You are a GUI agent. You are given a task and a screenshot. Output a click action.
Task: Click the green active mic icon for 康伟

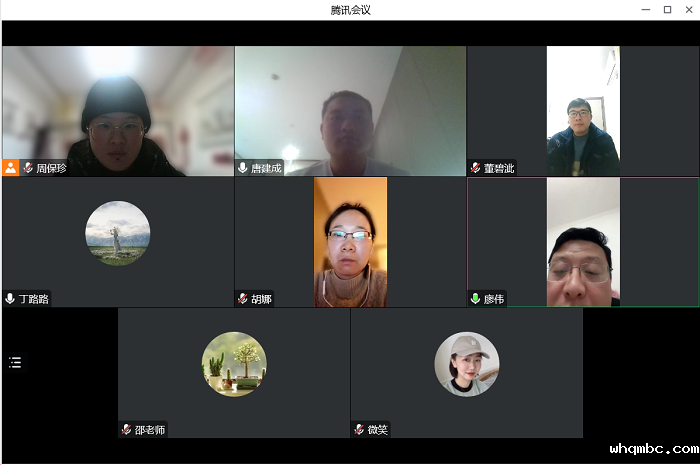point(476,298)
